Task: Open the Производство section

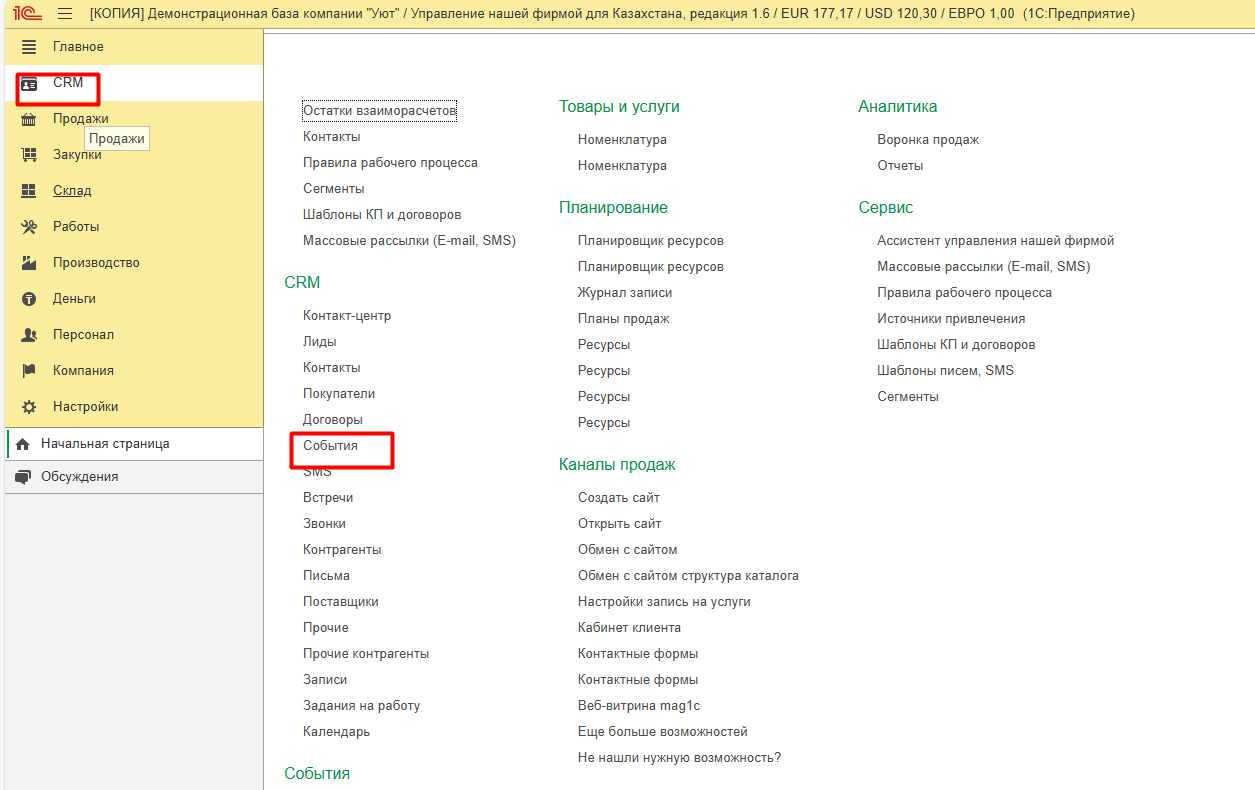Action: pos(134,263)
